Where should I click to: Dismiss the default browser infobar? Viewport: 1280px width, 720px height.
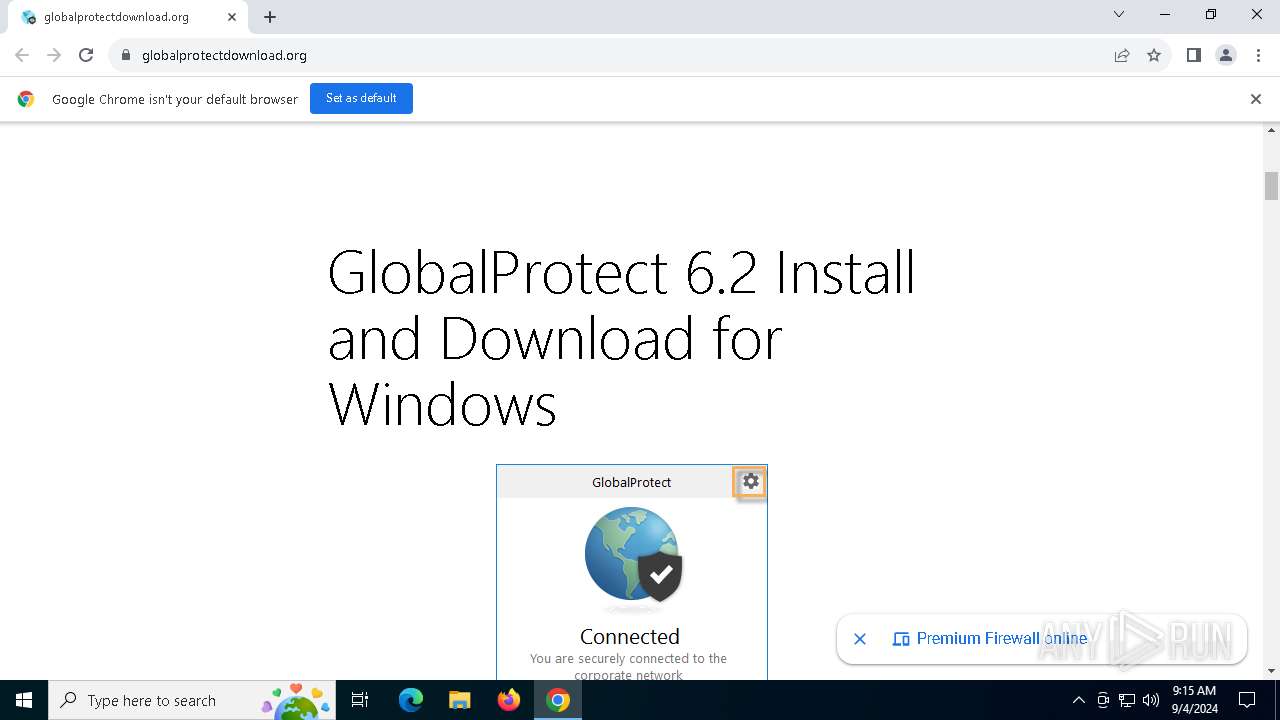click(x=1255, y=99)
